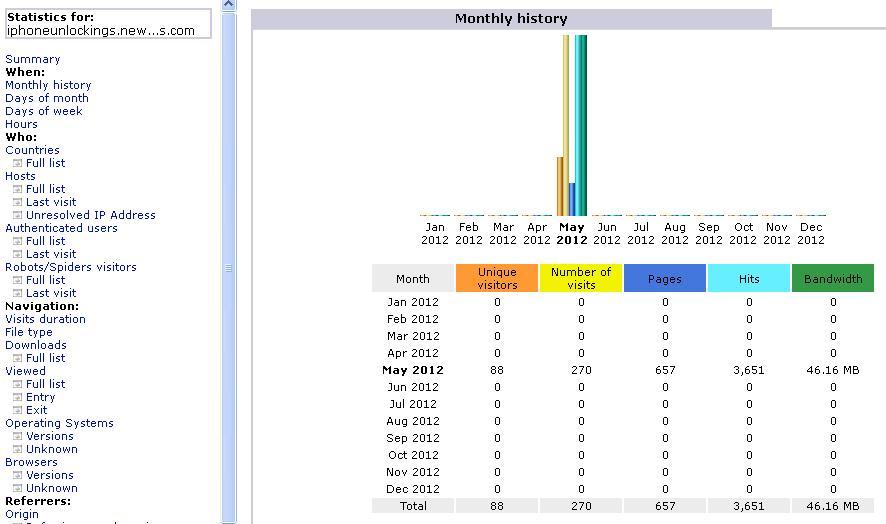
Task: Open the Days of week report
Action: (x=44, y=111)
